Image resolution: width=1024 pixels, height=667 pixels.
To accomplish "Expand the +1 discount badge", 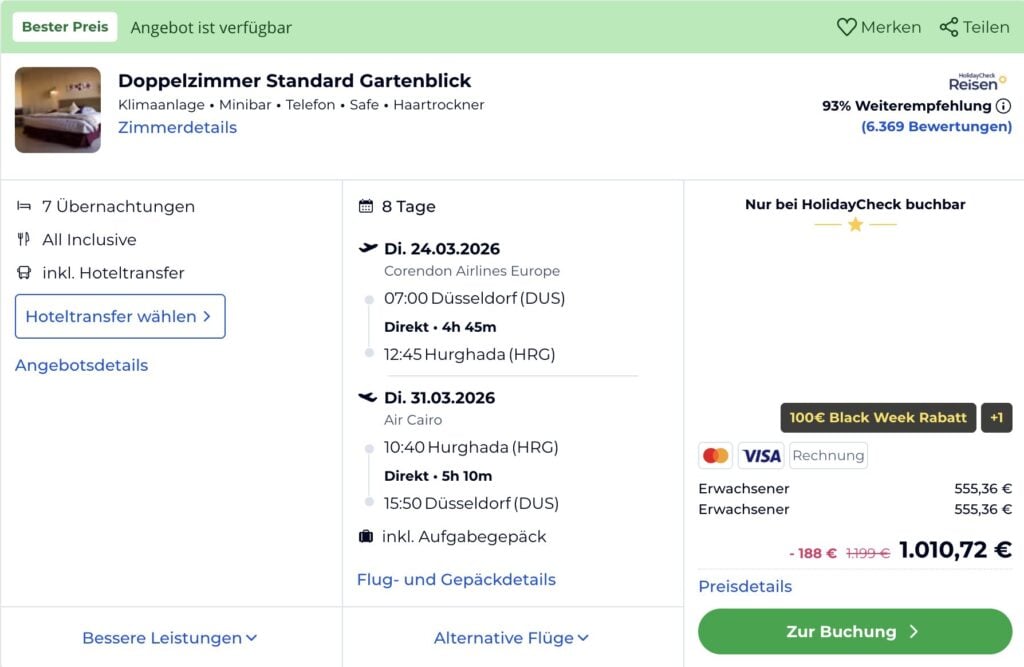I will (997, 418).
